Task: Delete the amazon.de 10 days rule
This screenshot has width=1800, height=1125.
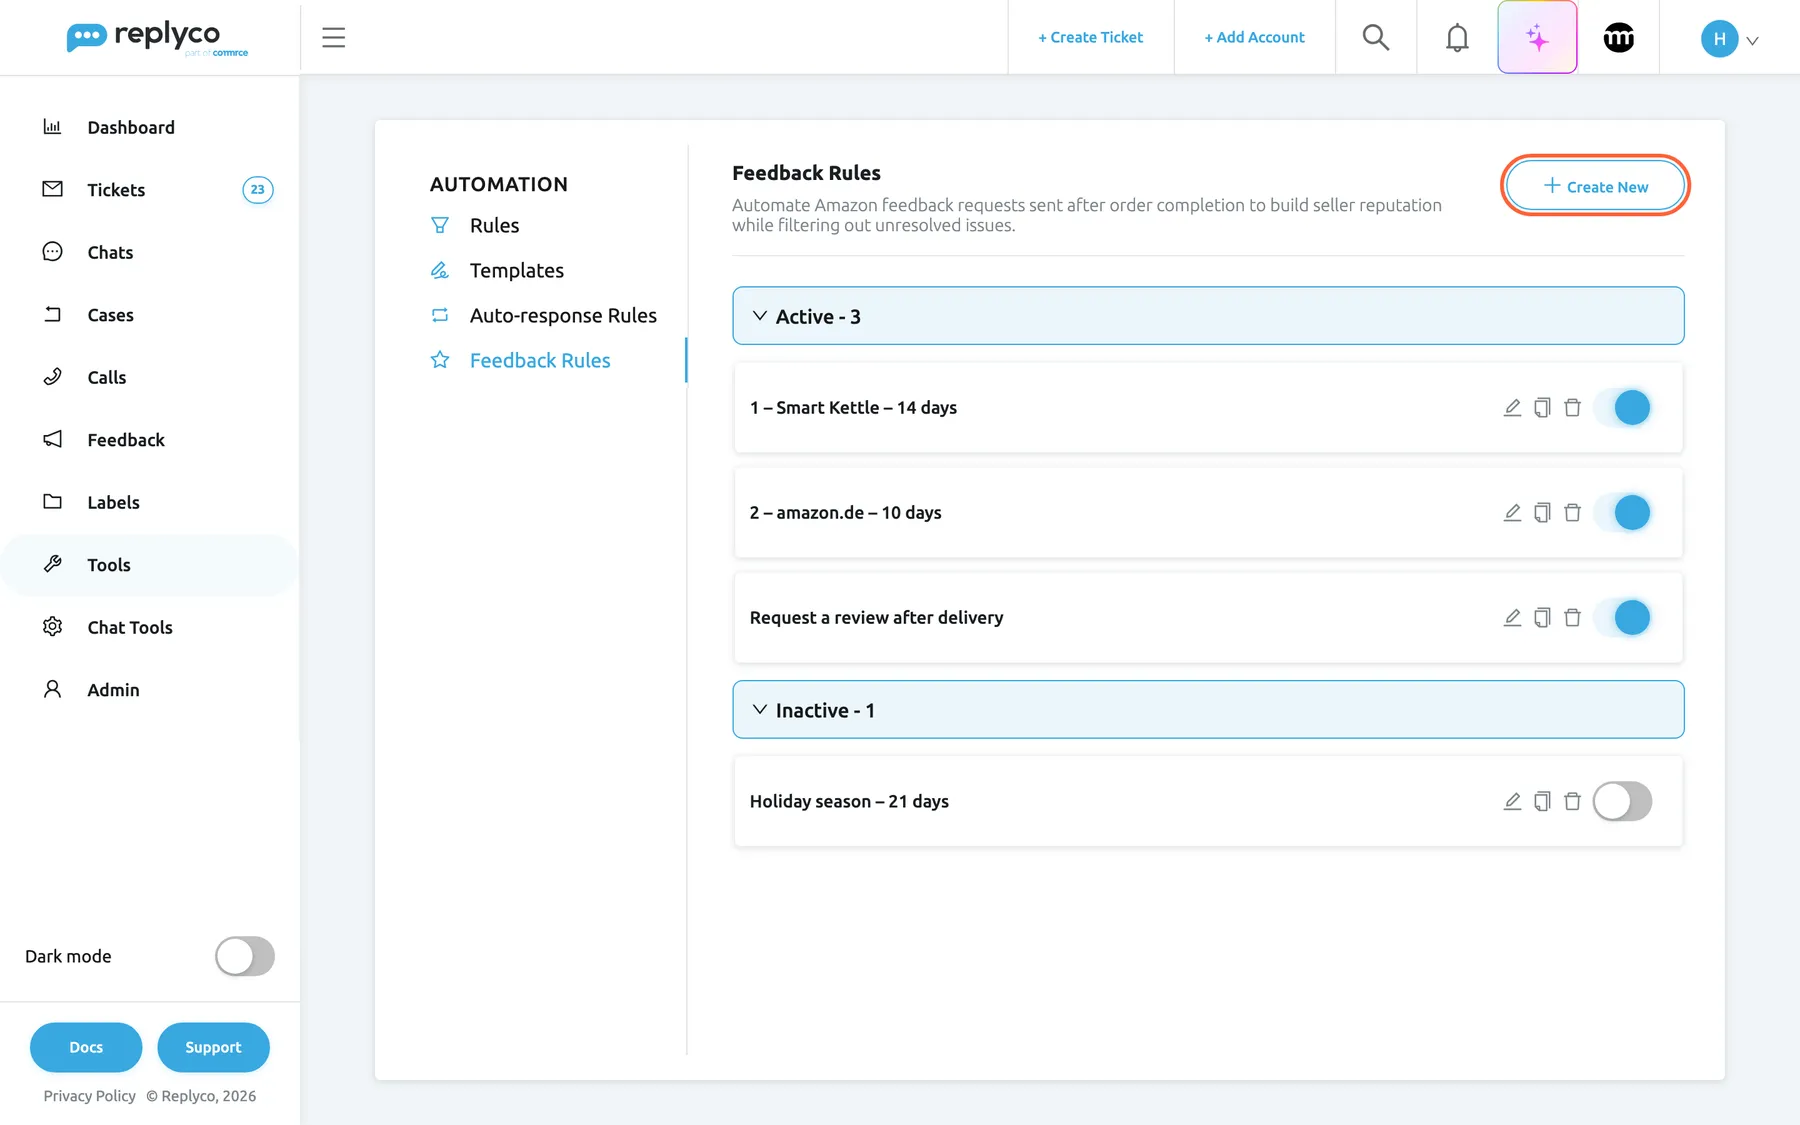Action: tap(1572, 513)
